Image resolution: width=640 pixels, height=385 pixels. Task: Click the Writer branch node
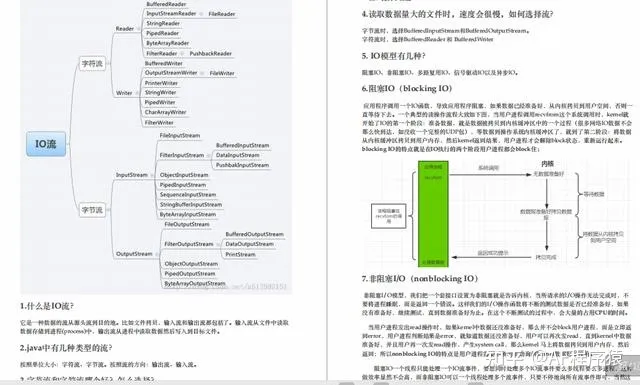click(x=124, y=93)
